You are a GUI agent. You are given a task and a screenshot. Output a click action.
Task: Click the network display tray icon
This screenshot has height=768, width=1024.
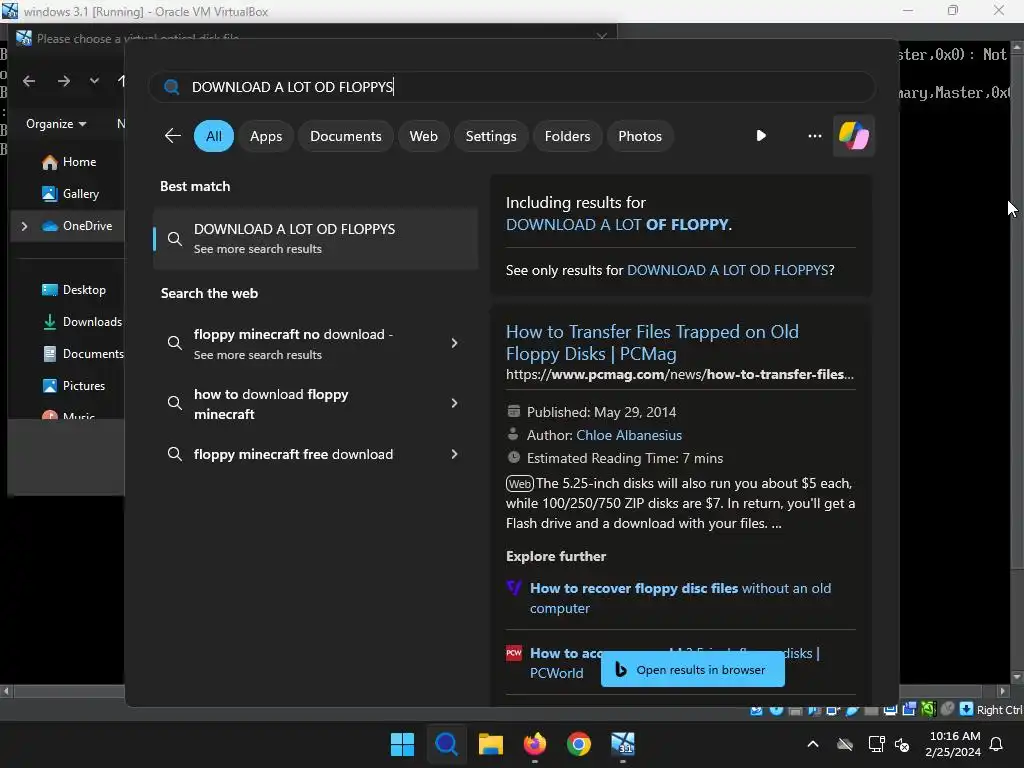click(x=876, y=744)
